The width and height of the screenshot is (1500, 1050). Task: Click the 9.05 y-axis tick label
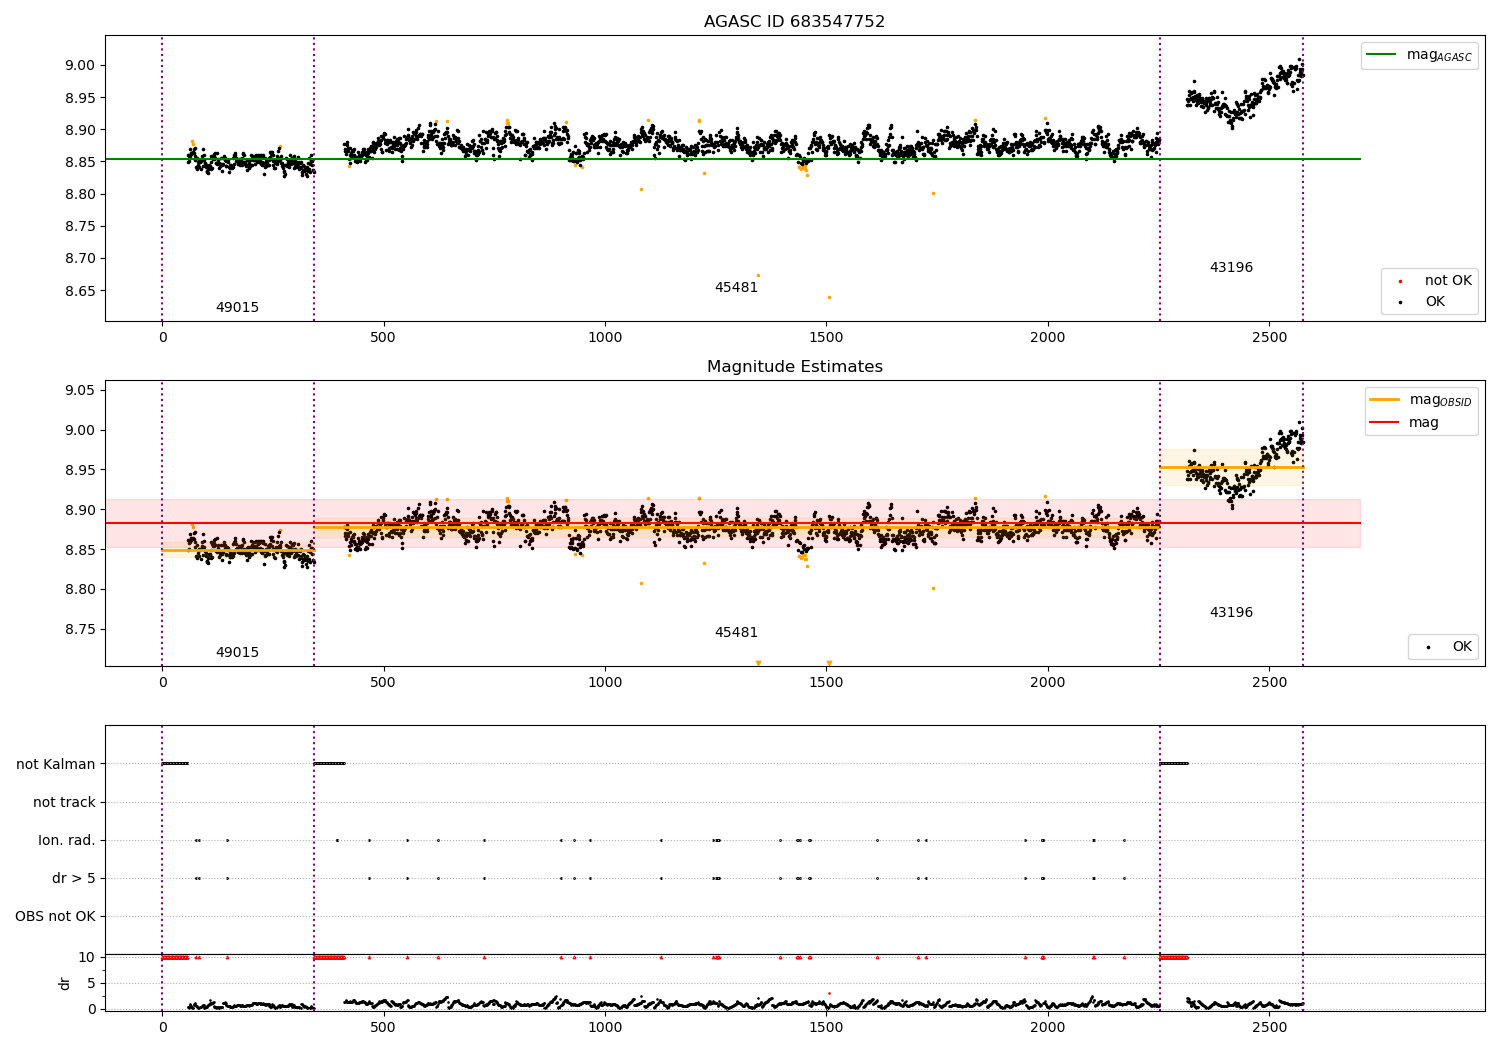pos(80,391)
